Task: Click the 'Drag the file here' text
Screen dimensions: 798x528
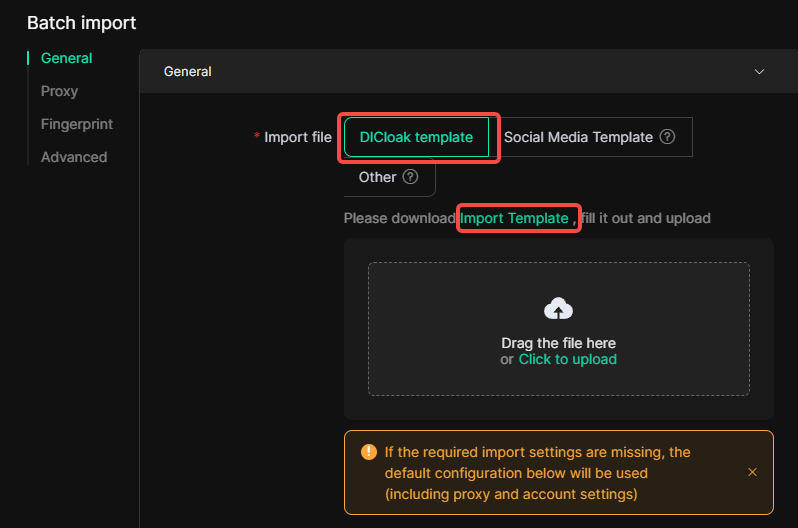Action: pyautogui.click(x=558, y=343)
